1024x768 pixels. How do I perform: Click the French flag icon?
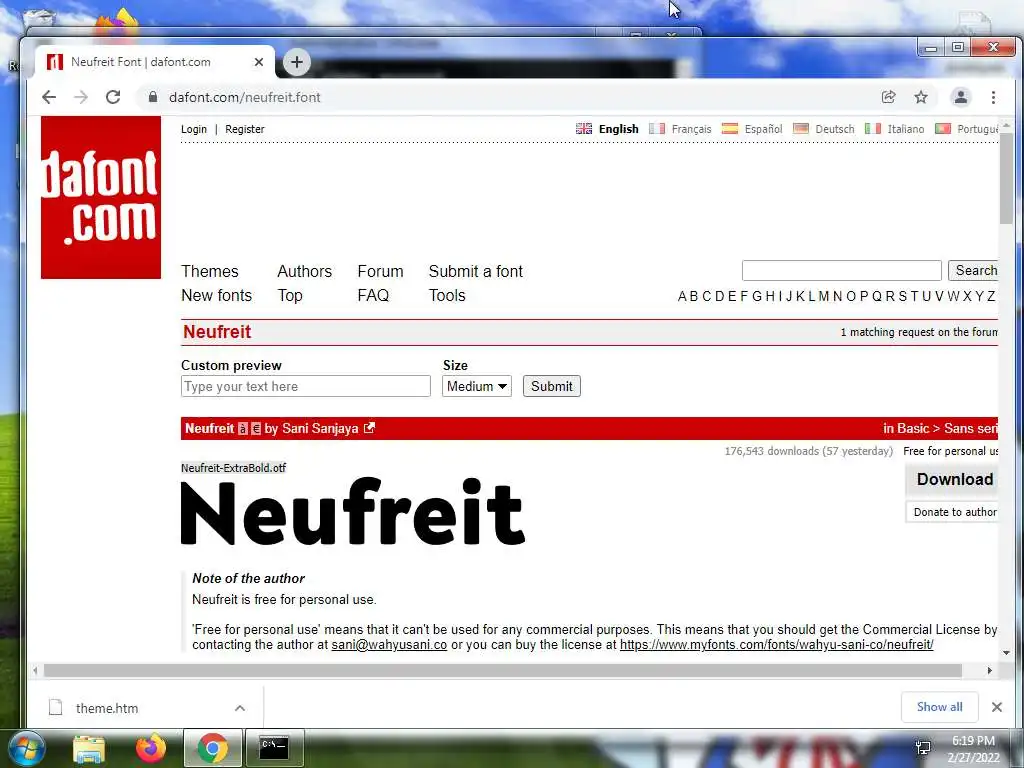click(x=657, y=129)
